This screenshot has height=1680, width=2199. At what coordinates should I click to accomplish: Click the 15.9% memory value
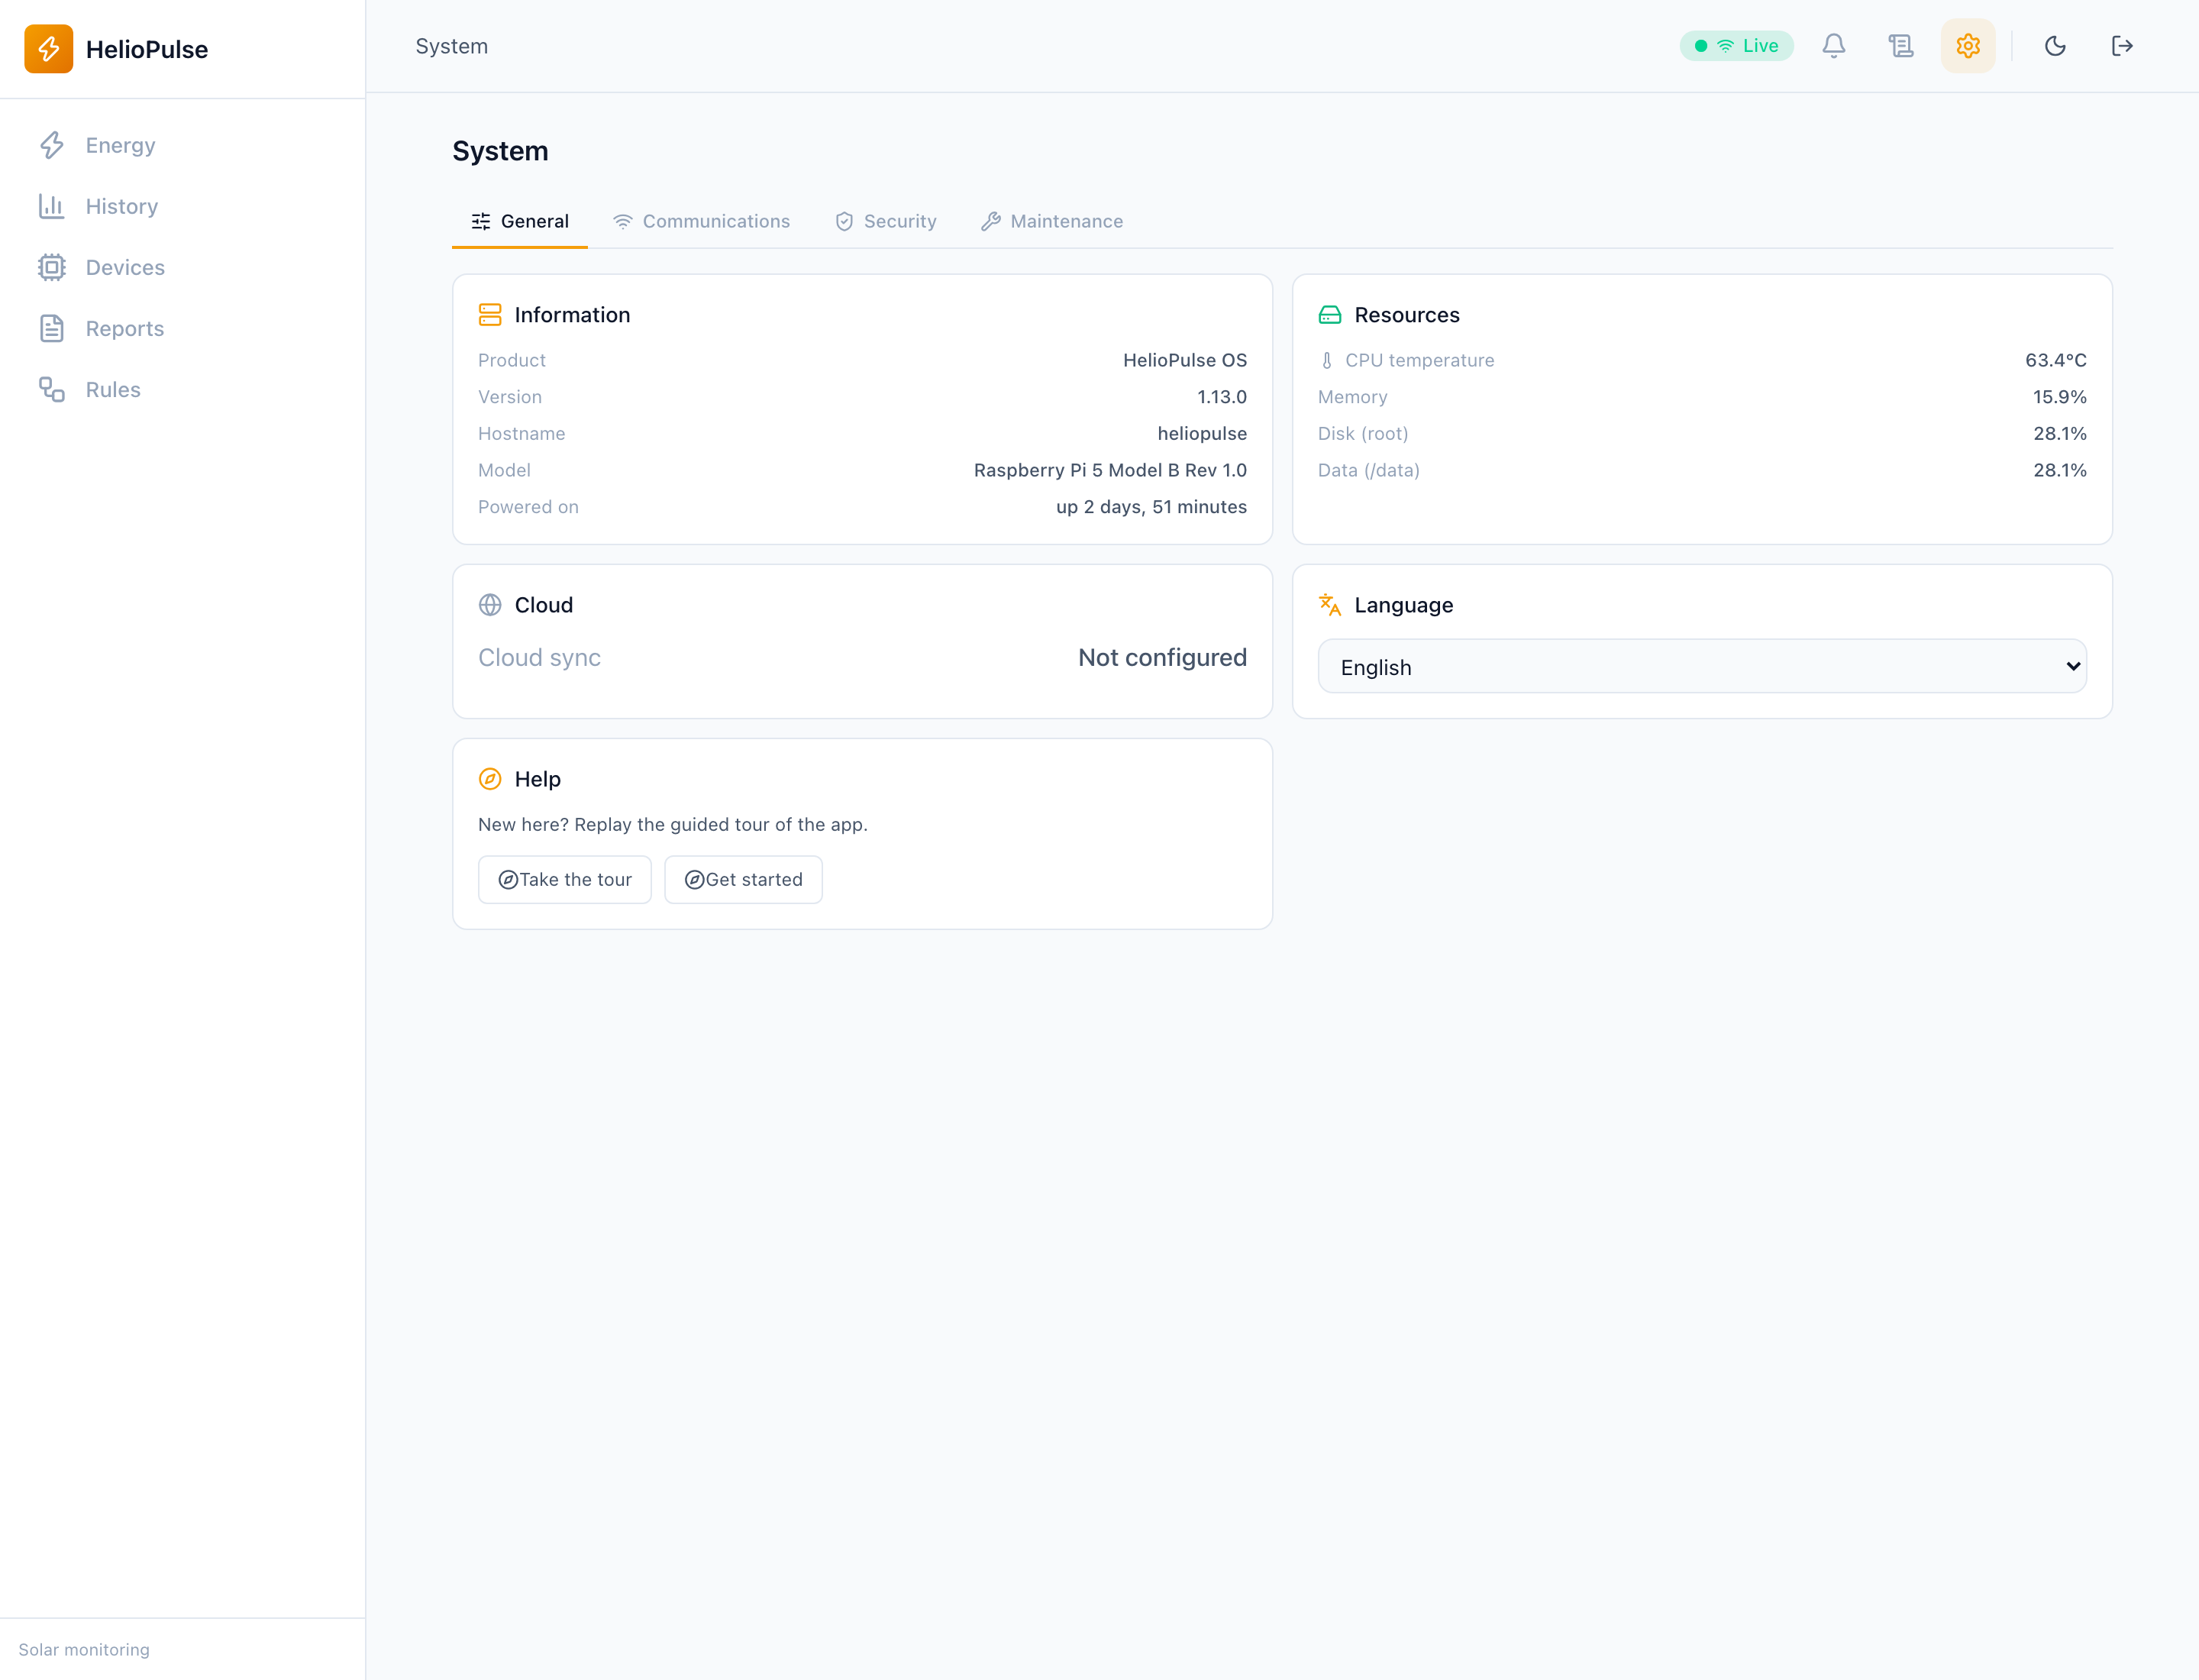point(2059,397)
